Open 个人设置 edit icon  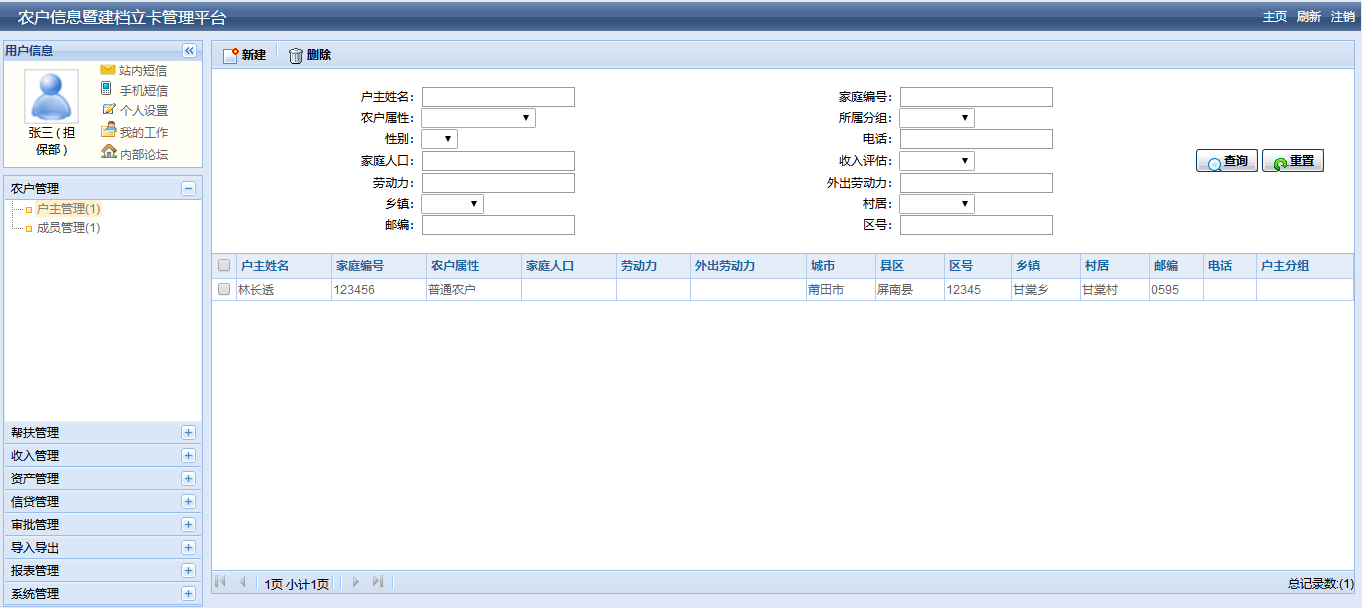pos(109,110)
